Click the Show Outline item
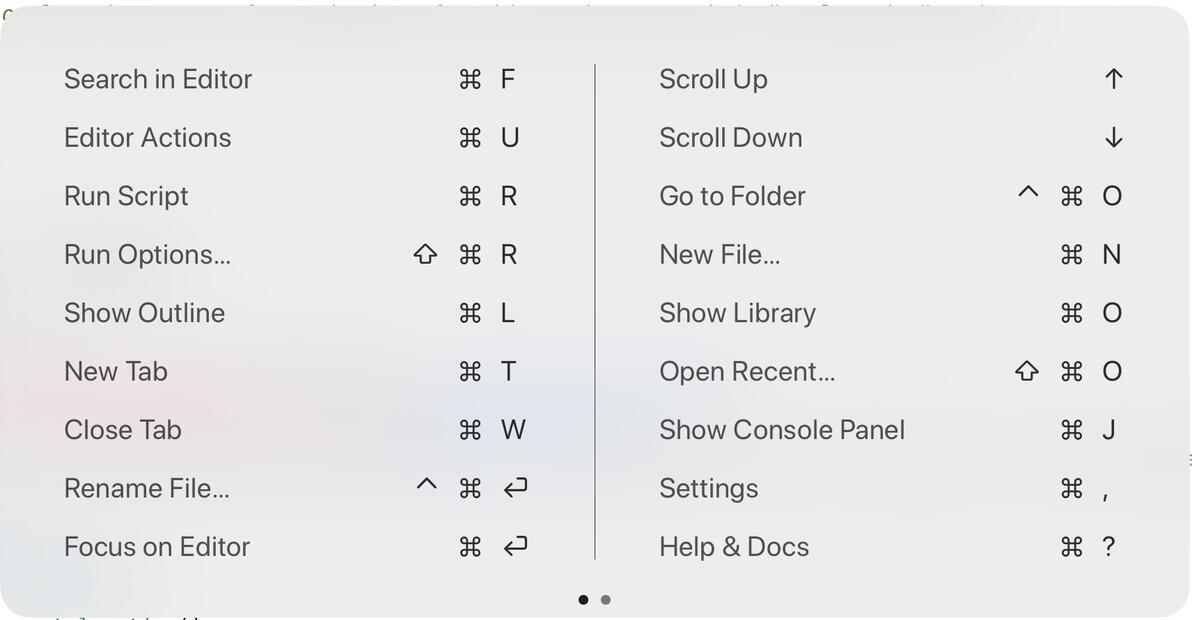 (x=144, y=313)
